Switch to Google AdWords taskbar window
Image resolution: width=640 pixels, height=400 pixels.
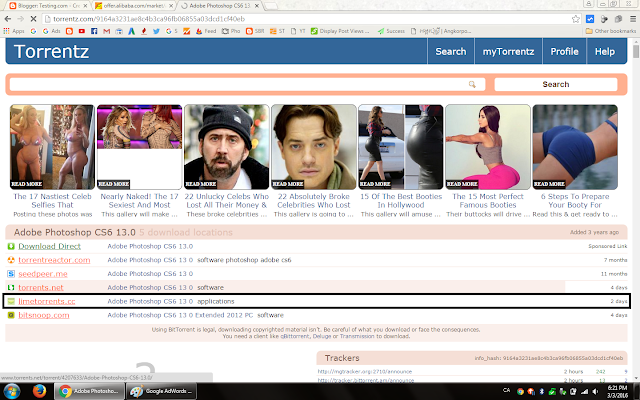click(x=162, y=391)
